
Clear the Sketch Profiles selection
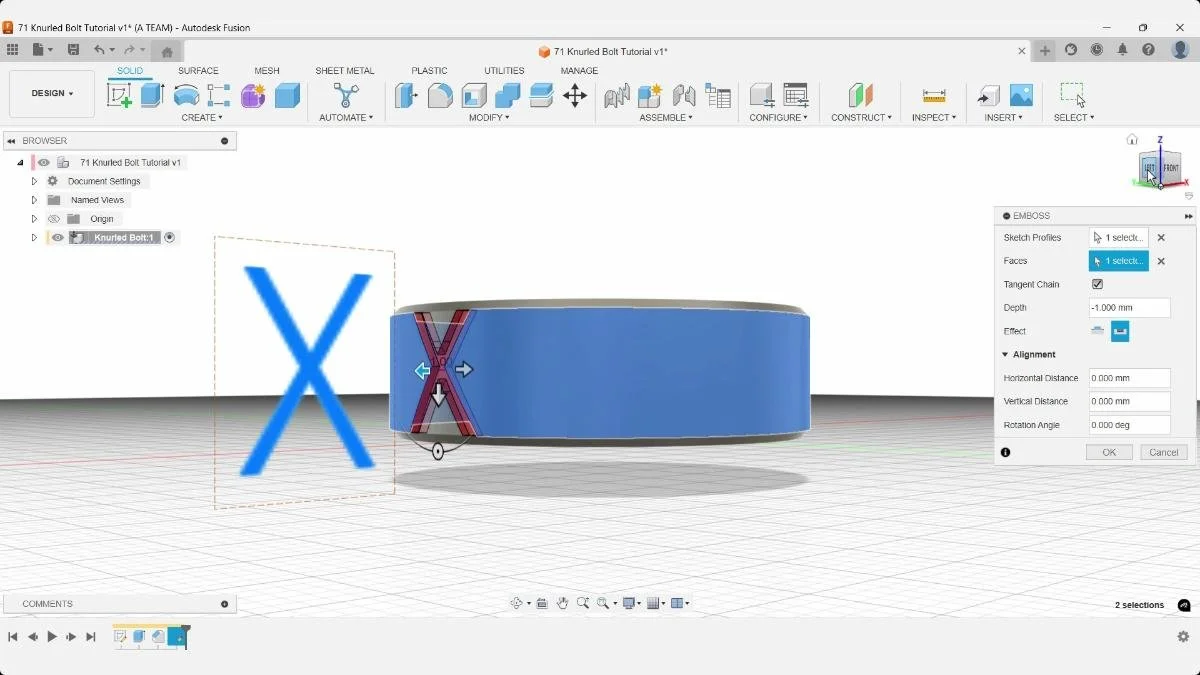tap(1161, 238)
